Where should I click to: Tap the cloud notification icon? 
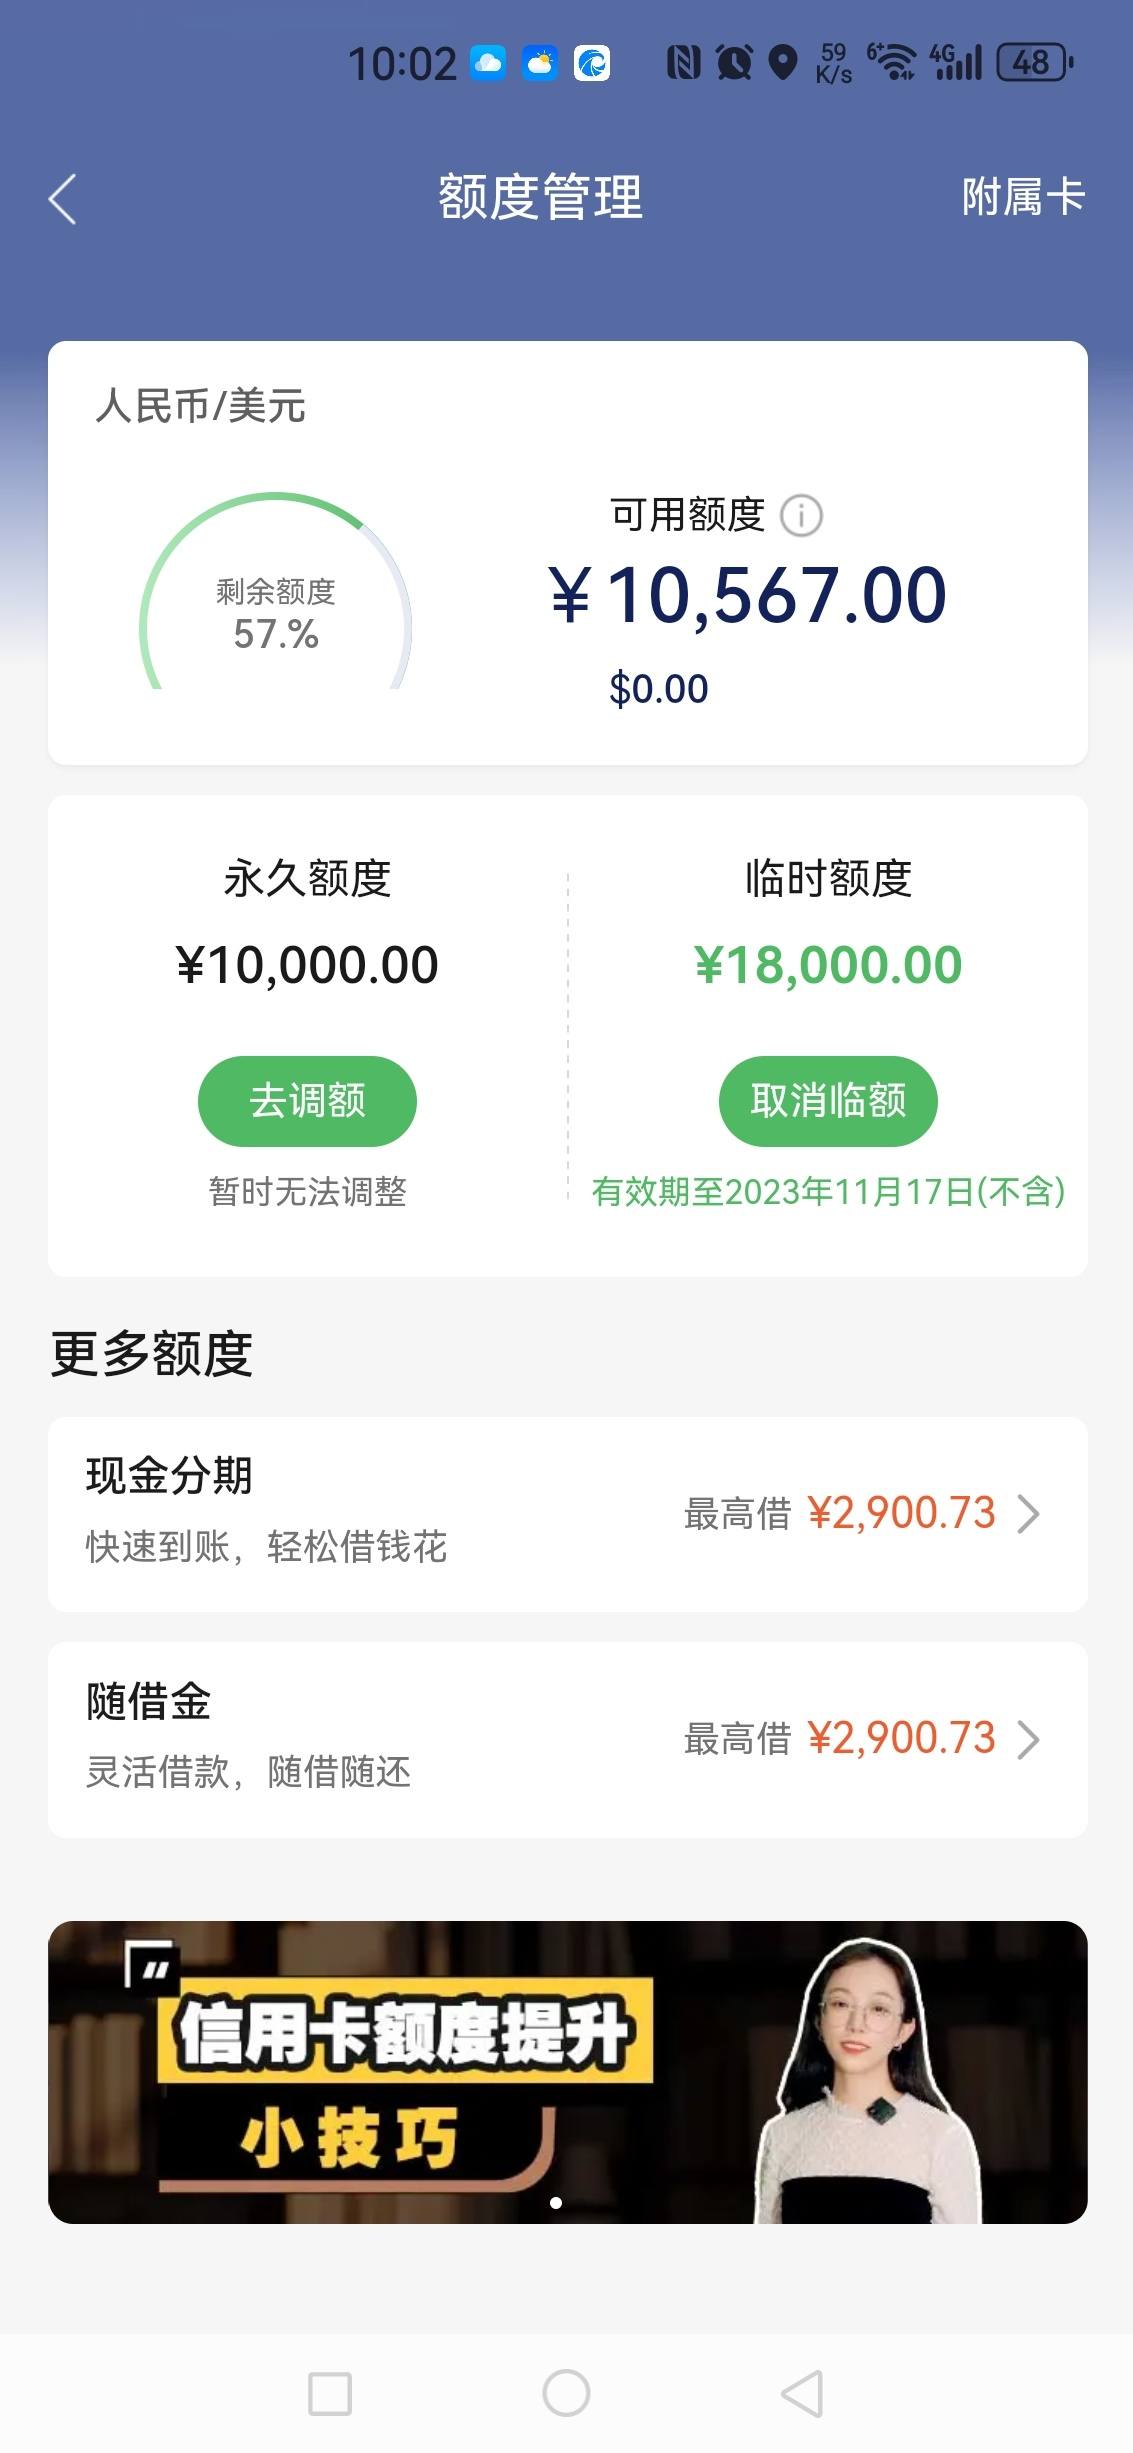488,63
